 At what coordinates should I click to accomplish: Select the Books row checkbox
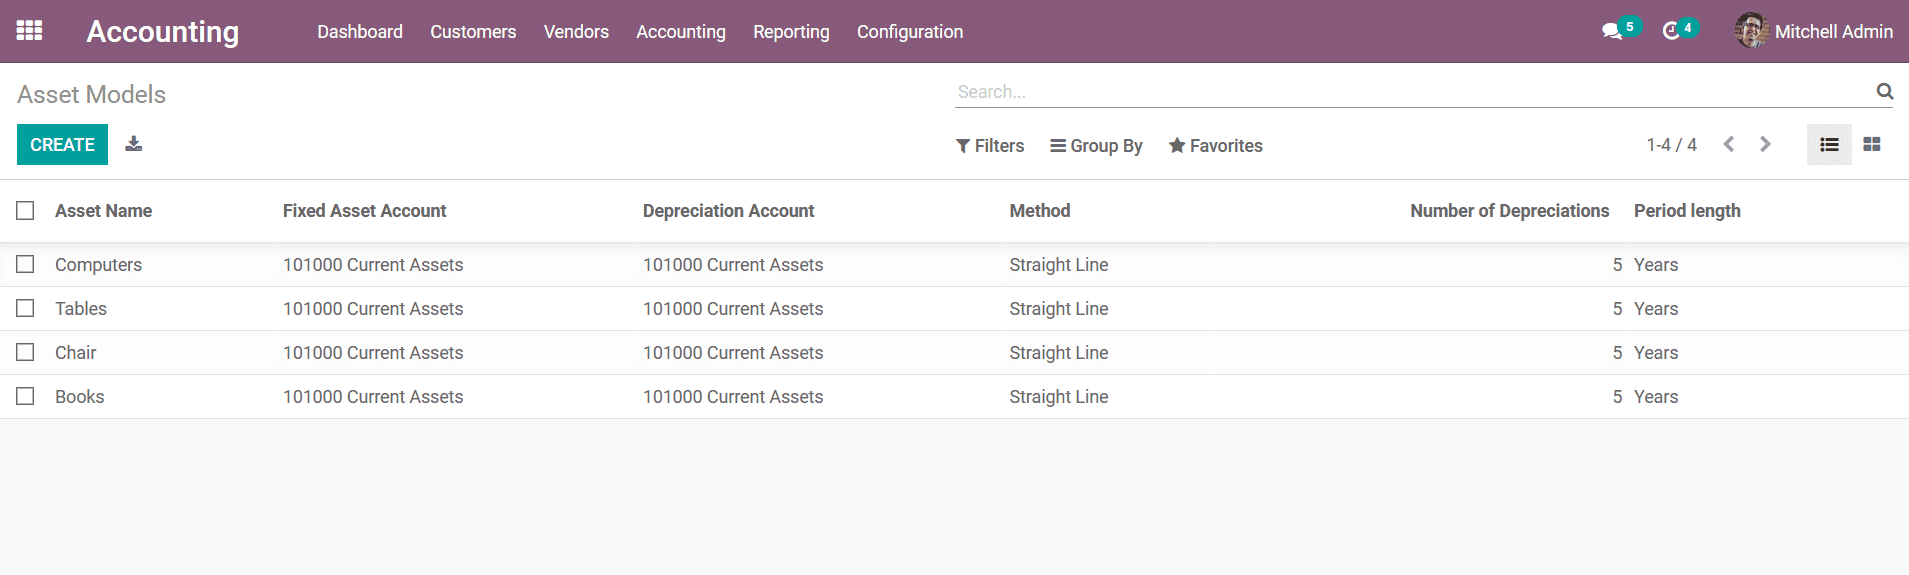click(x=25, y=396)
